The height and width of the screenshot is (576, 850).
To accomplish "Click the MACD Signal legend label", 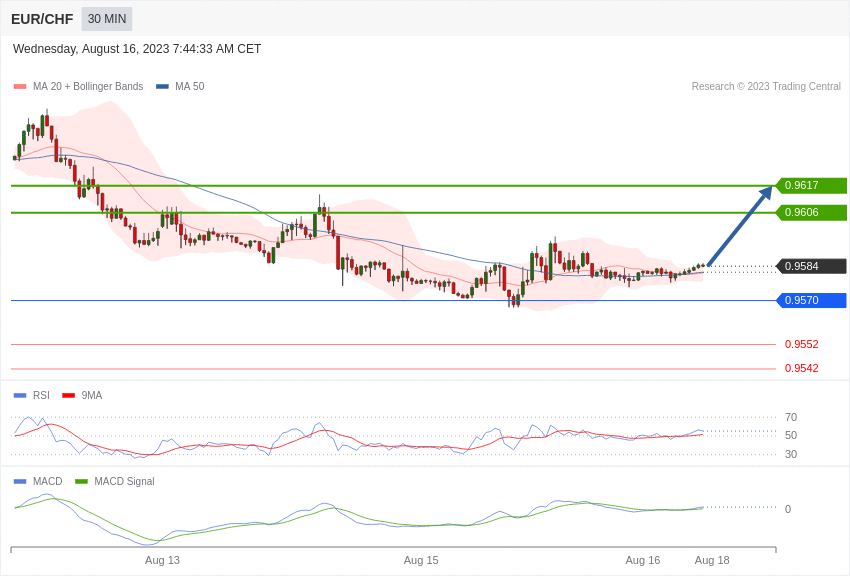I will click(124, 482).
